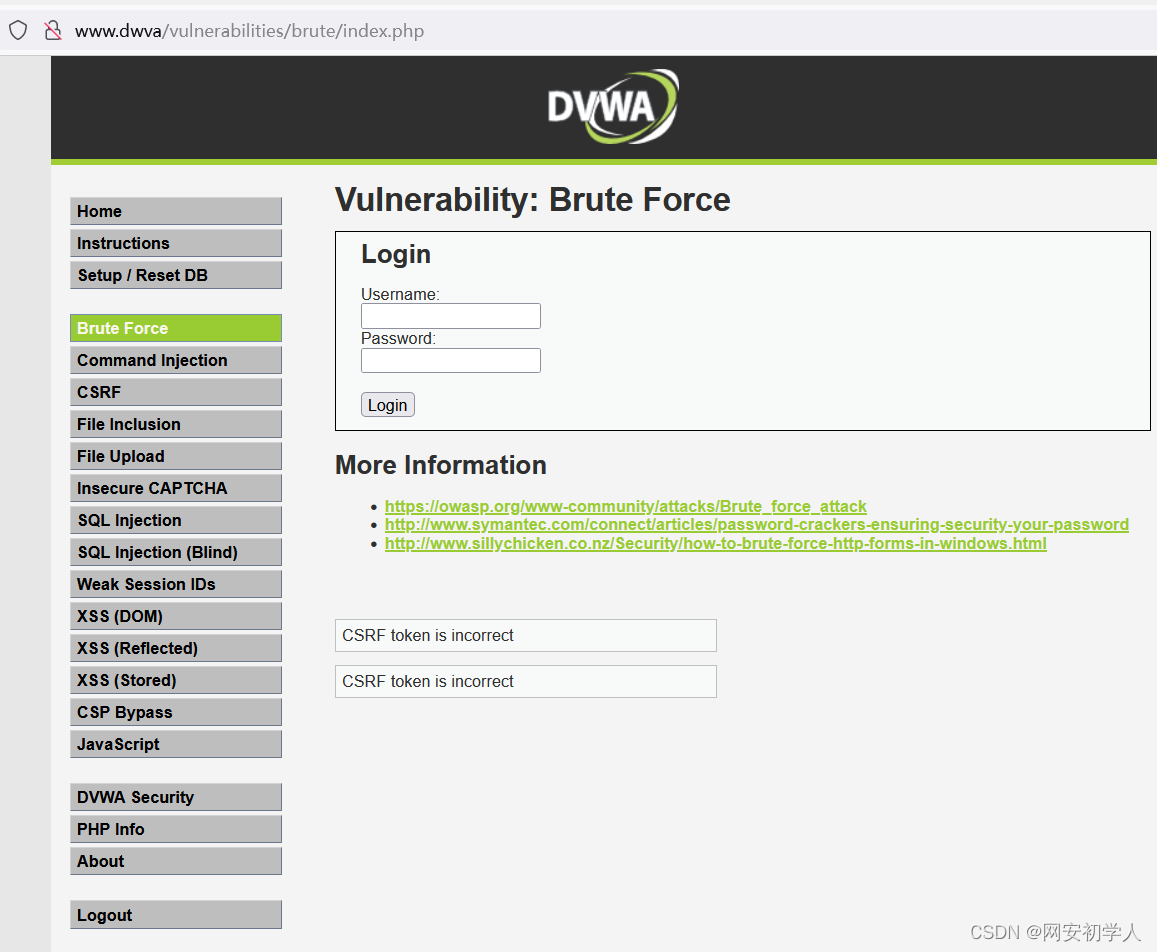The height and width of the screenshot is (952, 1157).
Task: Navigate to CSP Bypass
Action: [x=176, y=712]
